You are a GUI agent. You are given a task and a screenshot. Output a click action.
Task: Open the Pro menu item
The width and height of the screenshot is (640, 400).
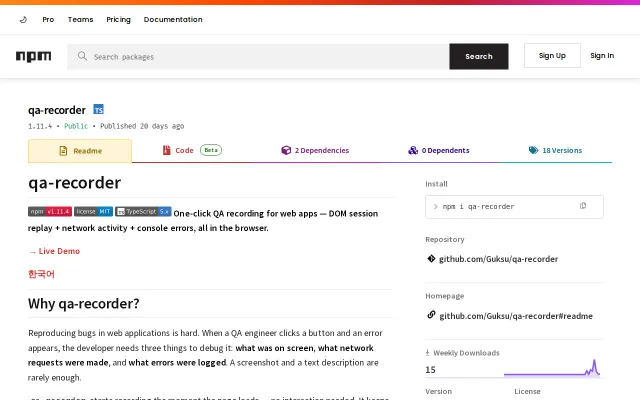coord(48,20)
